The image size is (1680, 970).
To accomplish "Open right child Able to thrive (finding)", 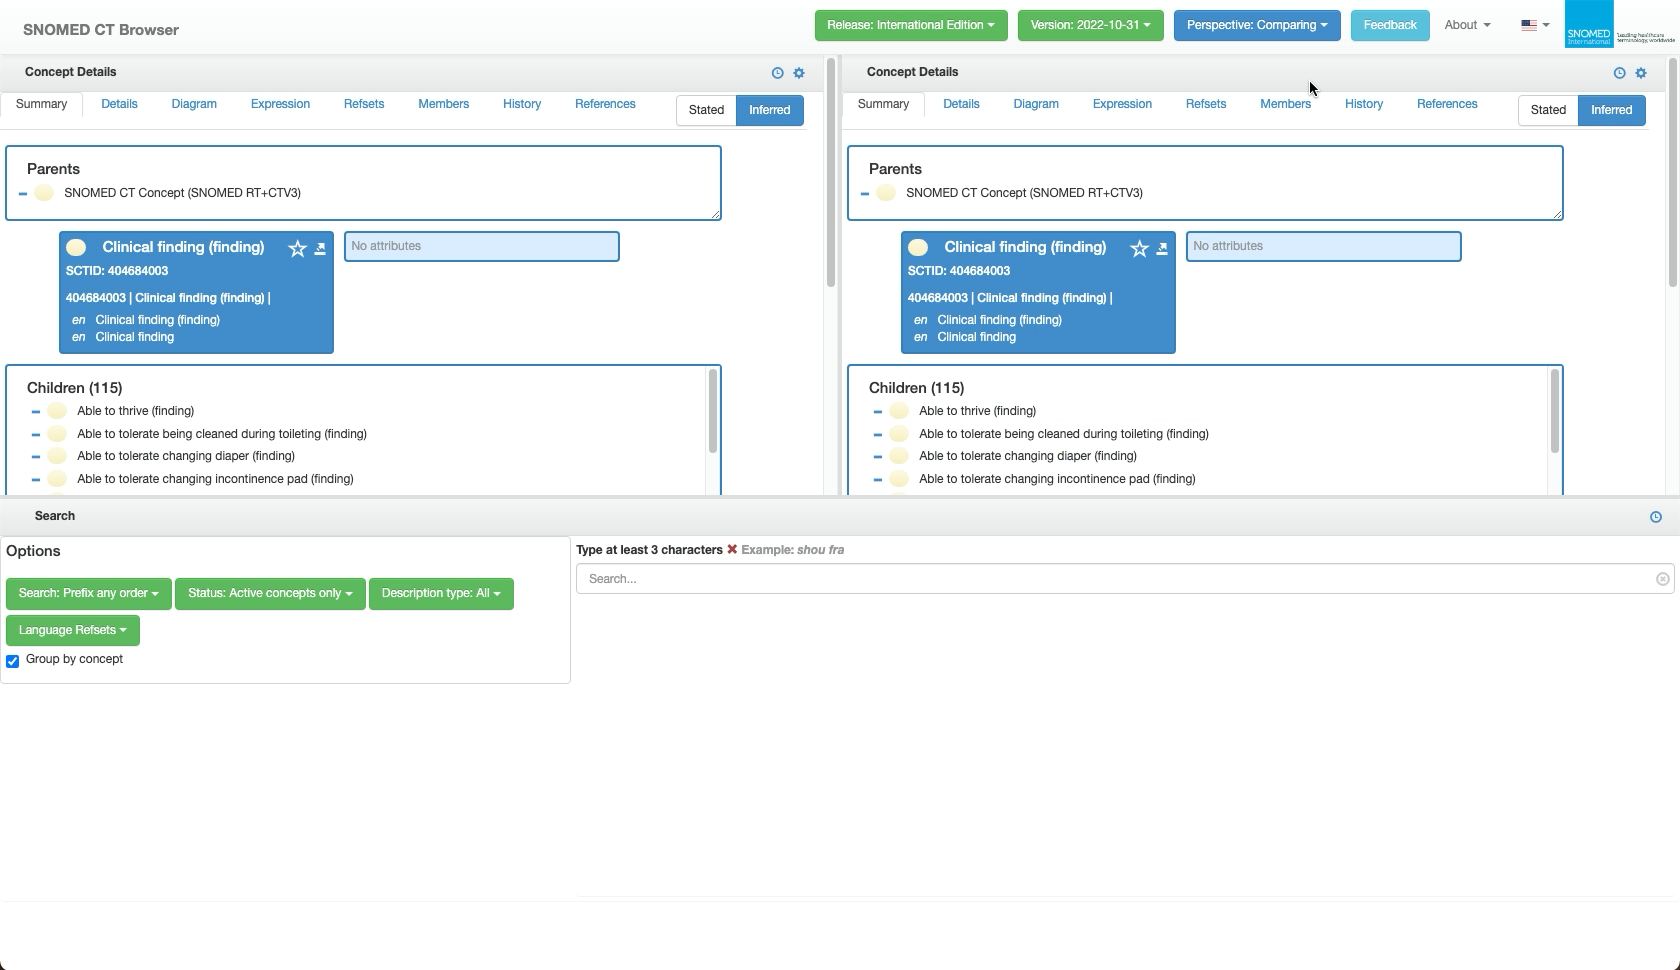I will pyautogui.click(x=977, y=411).
